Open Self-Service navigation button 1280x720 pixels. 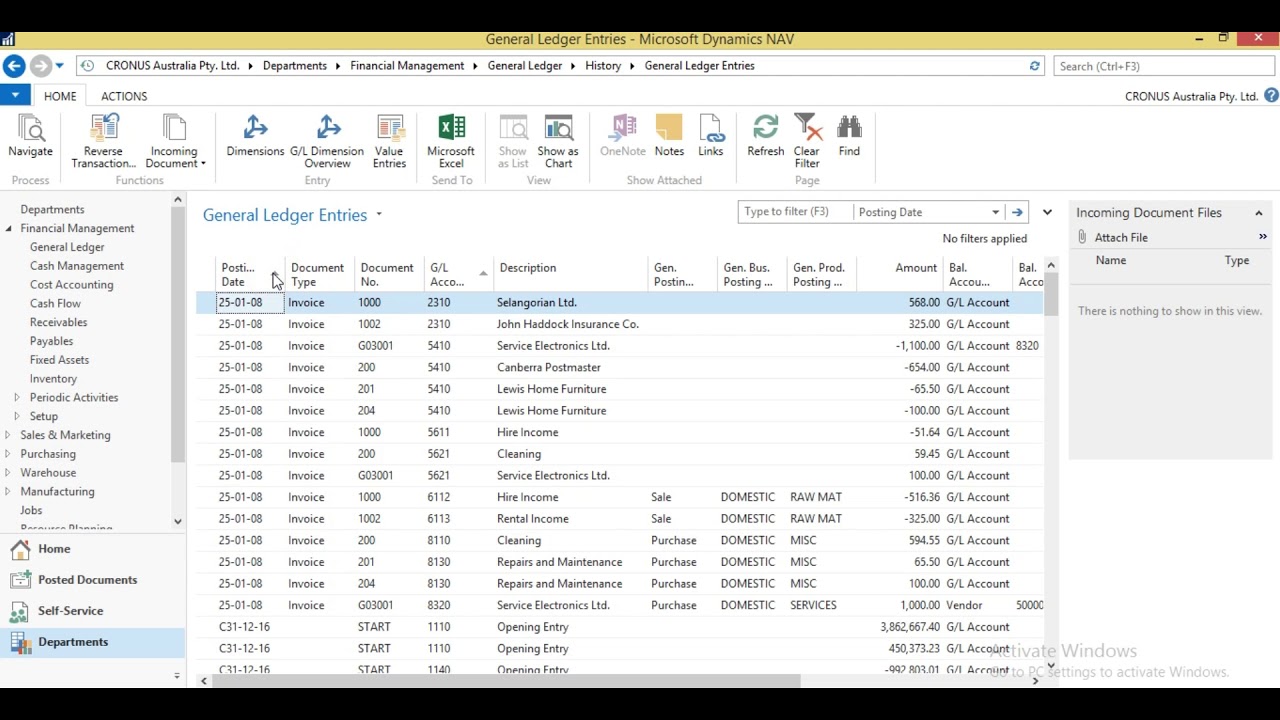pyautogui.click(x=92, y=611)
